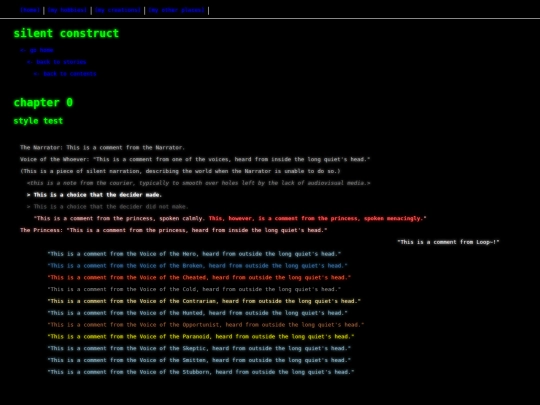Click the bold choice the decider made

coord(94,195)
